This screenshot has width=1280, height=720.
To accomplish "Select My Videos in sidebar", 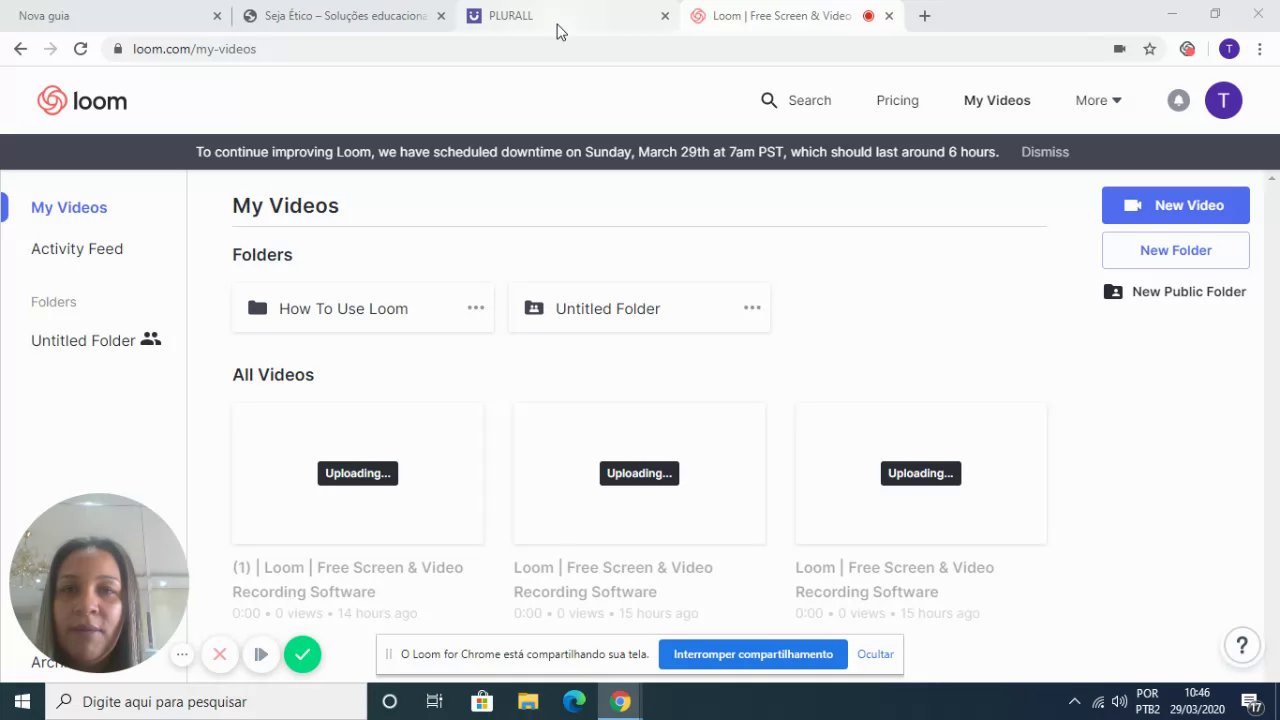I will (x=69, y=207).
